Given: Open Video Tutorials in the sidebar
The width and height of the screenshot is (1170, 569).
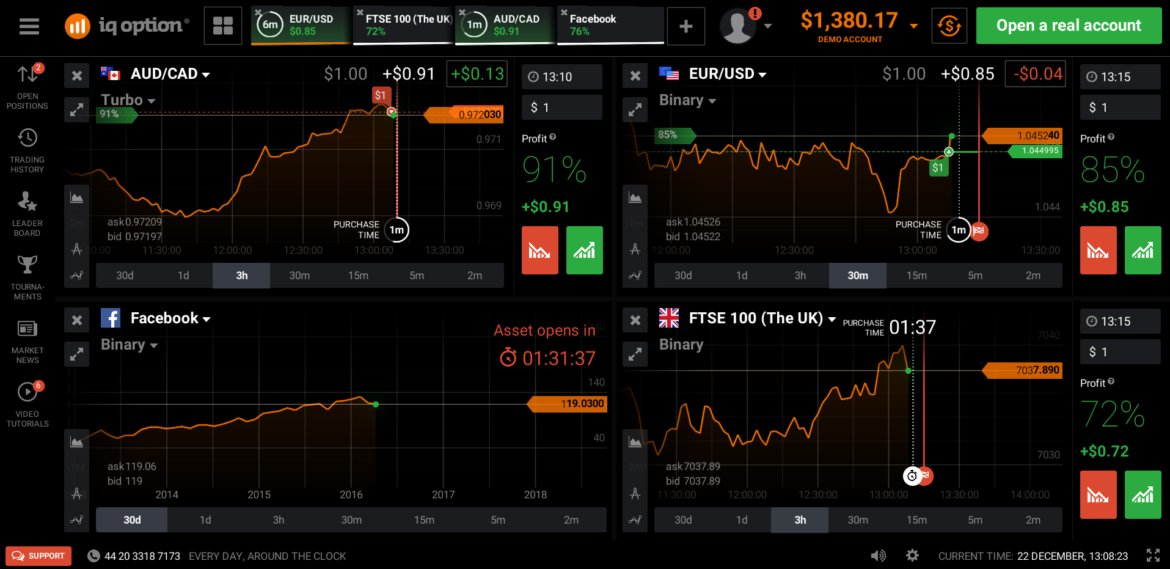Looking at the screenshot, I should pos(28,405).
